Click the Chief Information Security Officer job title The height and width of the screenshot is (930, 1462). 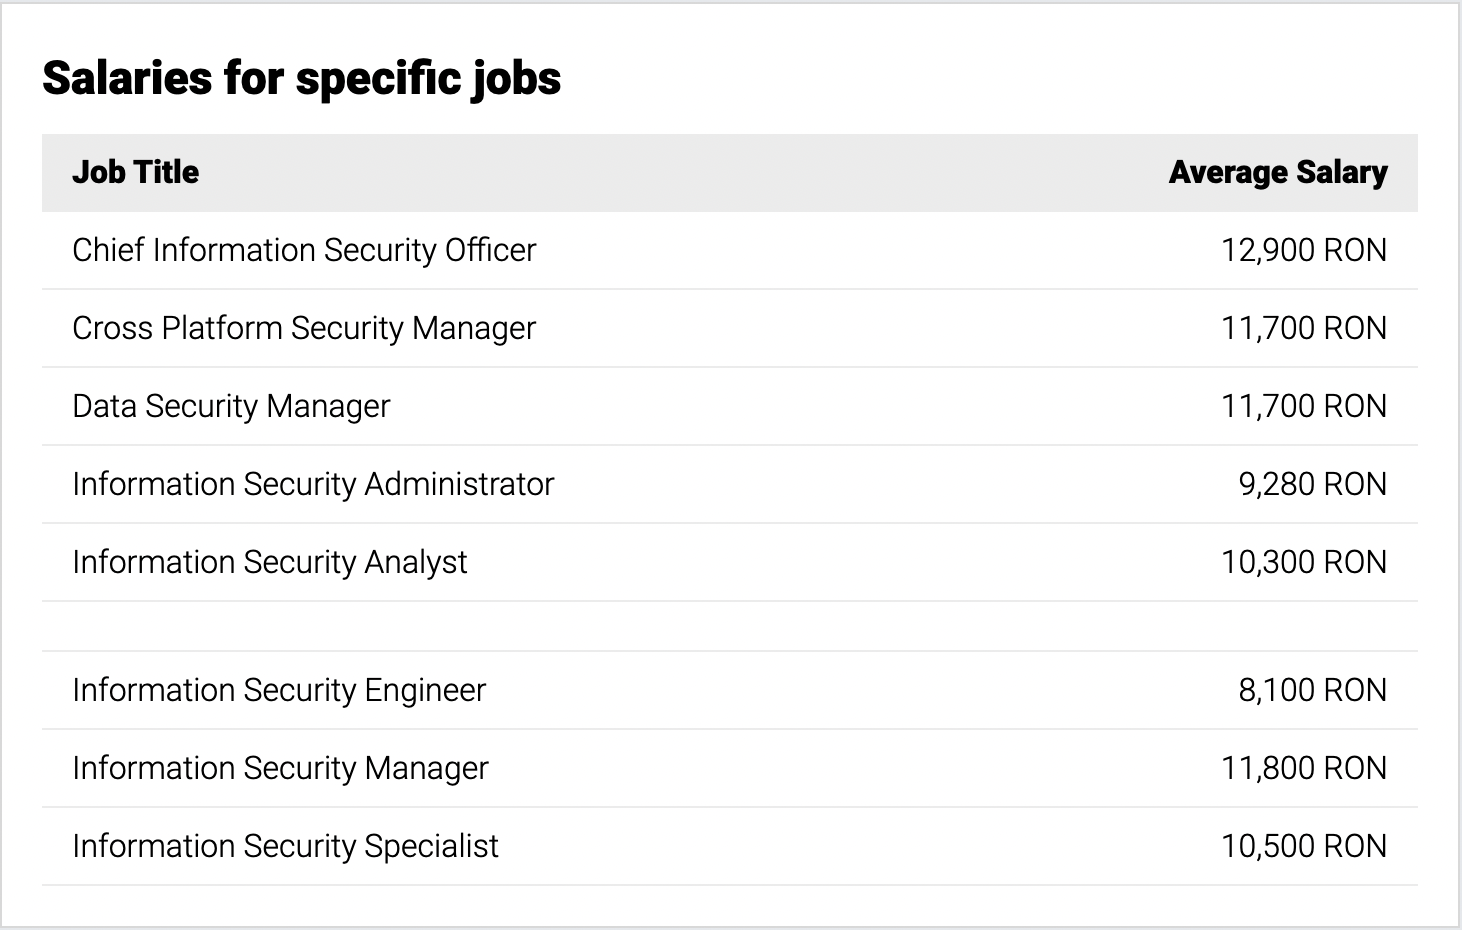(304, 250)
